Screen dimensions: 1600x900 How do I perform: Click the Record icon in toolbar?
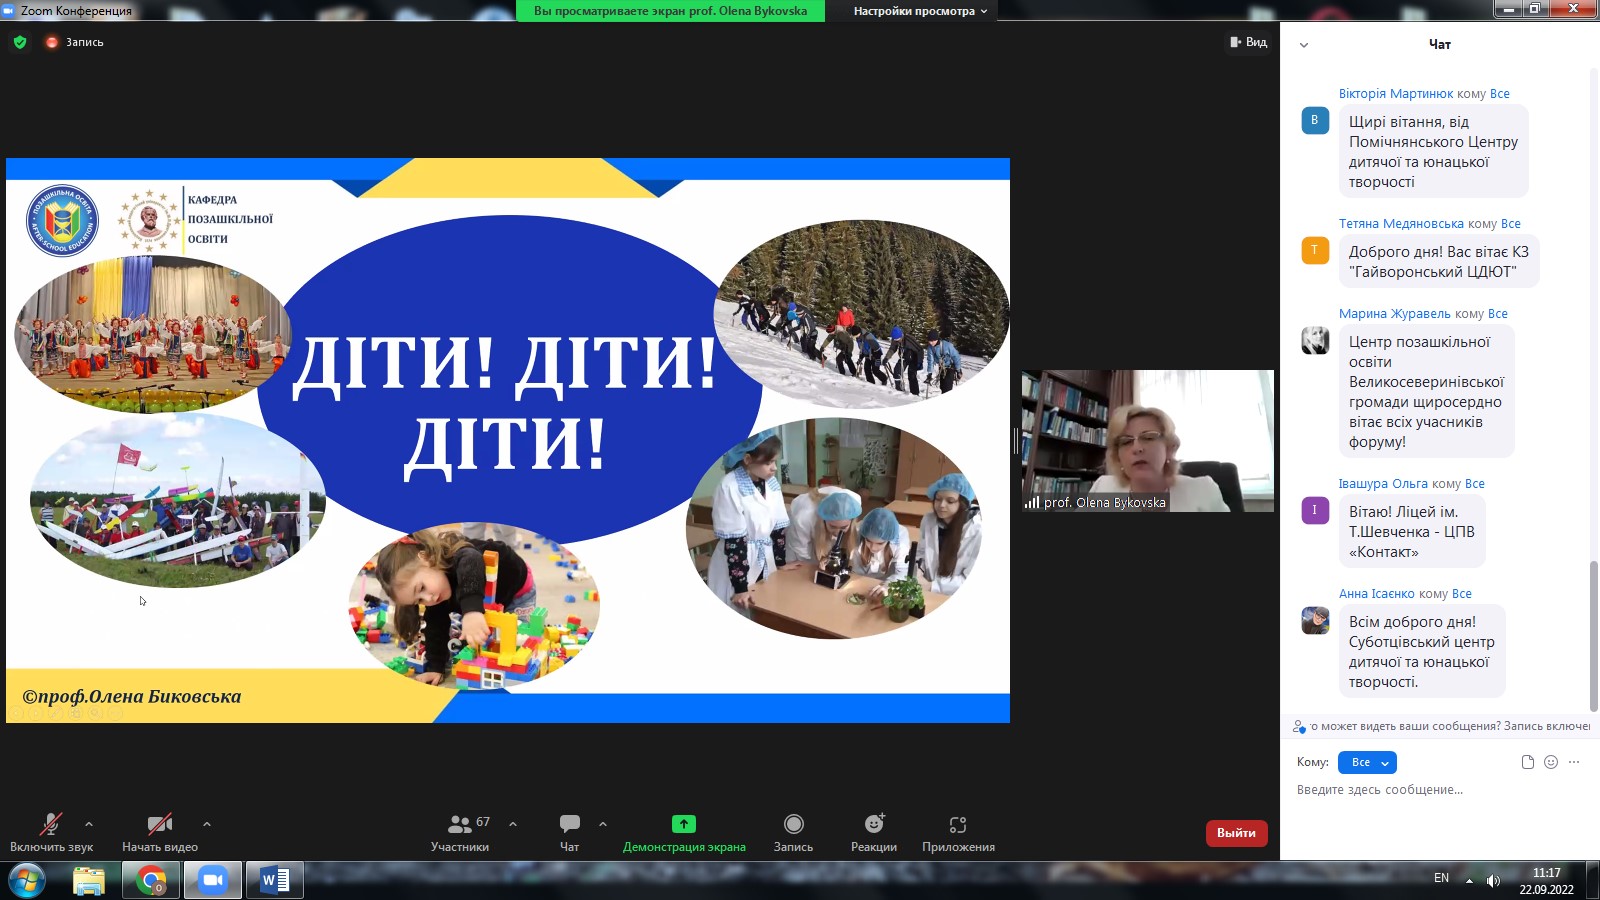coord(794,824)
